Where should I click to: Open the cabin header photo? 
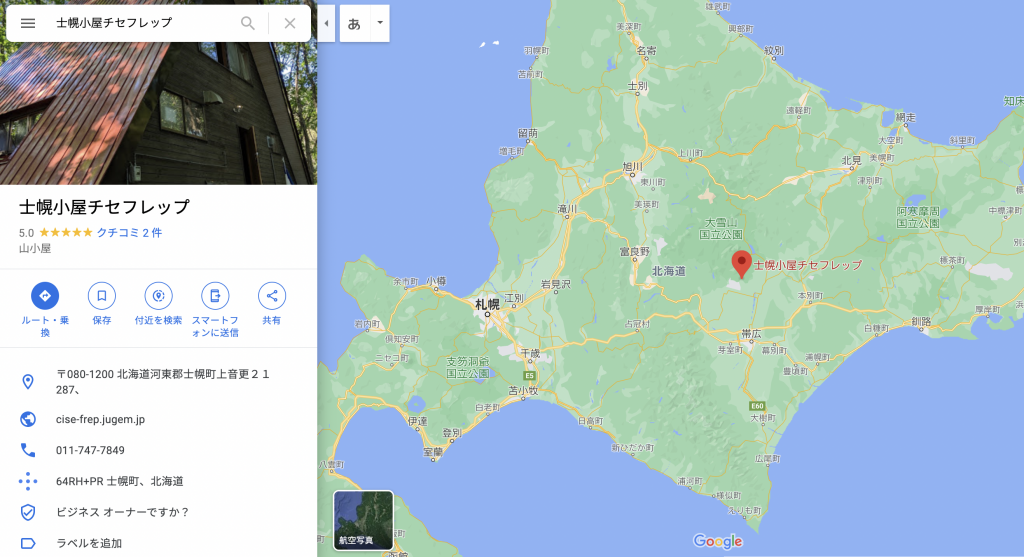point(158,110)
